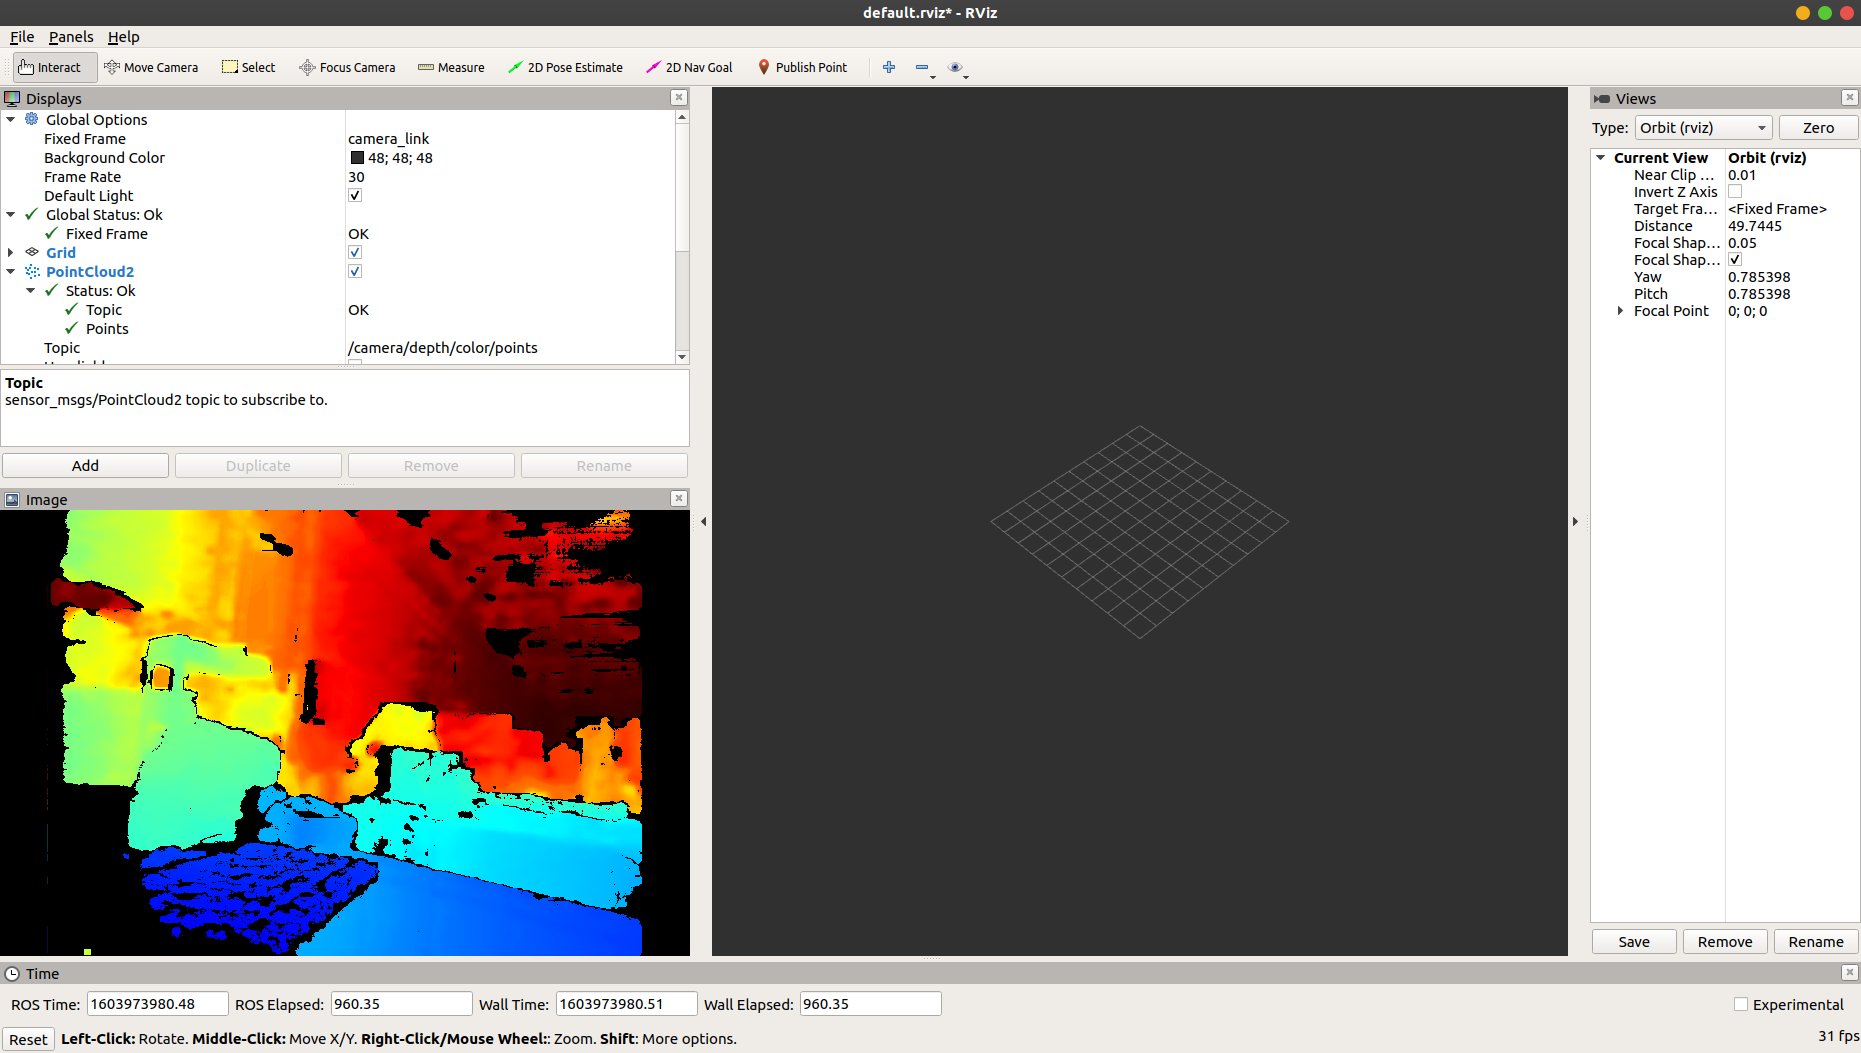1861x1053 pixels.
Task: Choose the Select tool
Action: (x=248, y=67)
